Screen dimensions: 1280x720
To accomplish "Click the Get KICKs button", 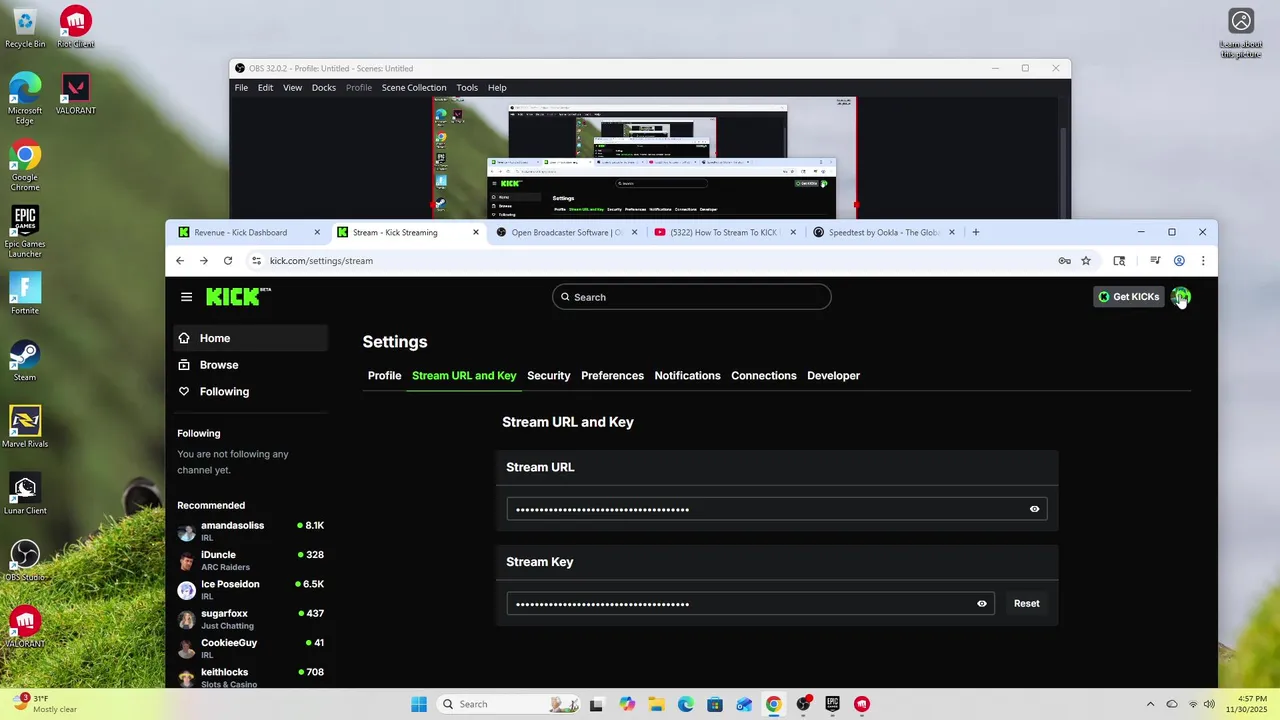I will pyautogui.click(x=1128, y=297).
